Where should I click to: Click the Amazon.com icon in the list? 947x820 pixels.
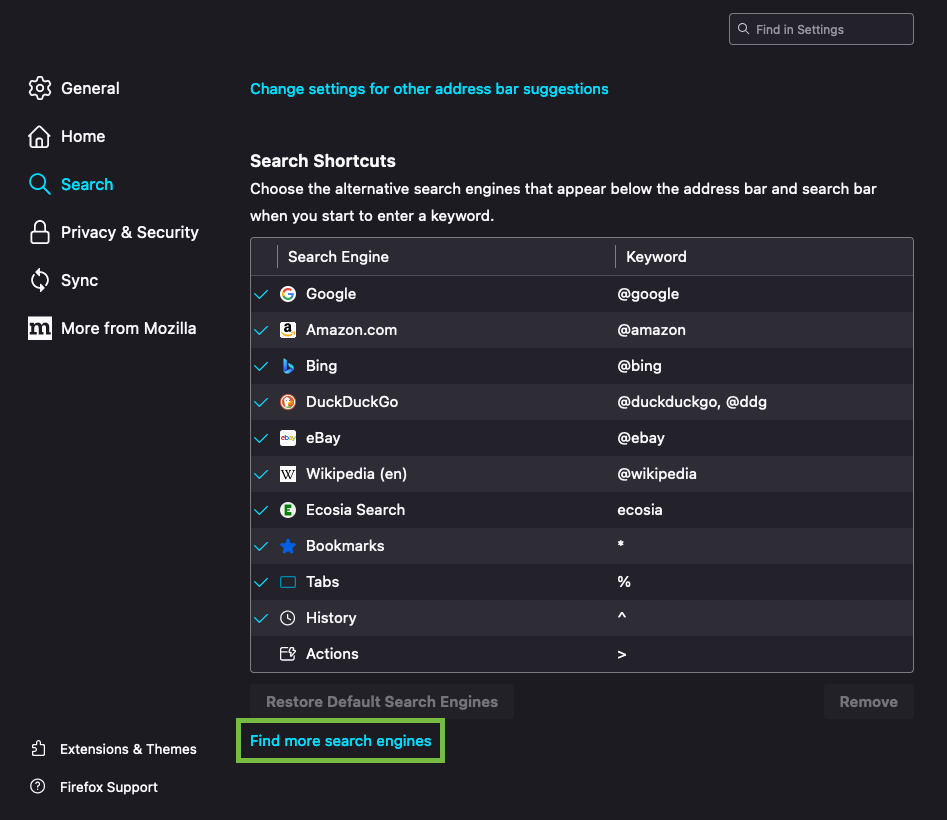288,330
